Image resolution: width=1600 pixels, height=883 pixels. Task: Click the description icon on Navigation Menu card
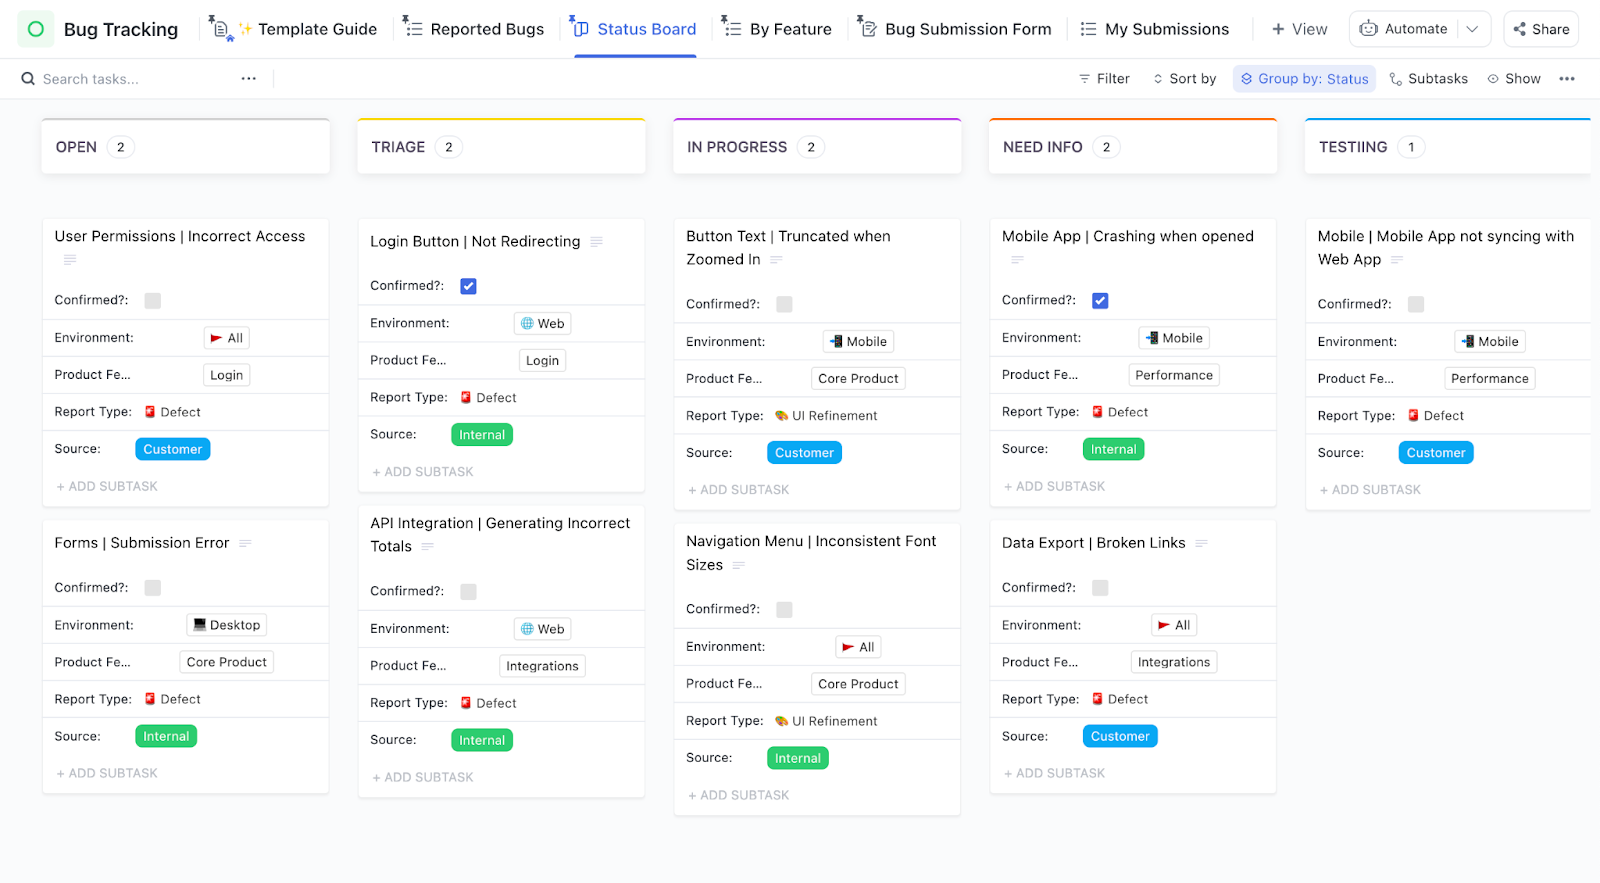click(739, 565)
